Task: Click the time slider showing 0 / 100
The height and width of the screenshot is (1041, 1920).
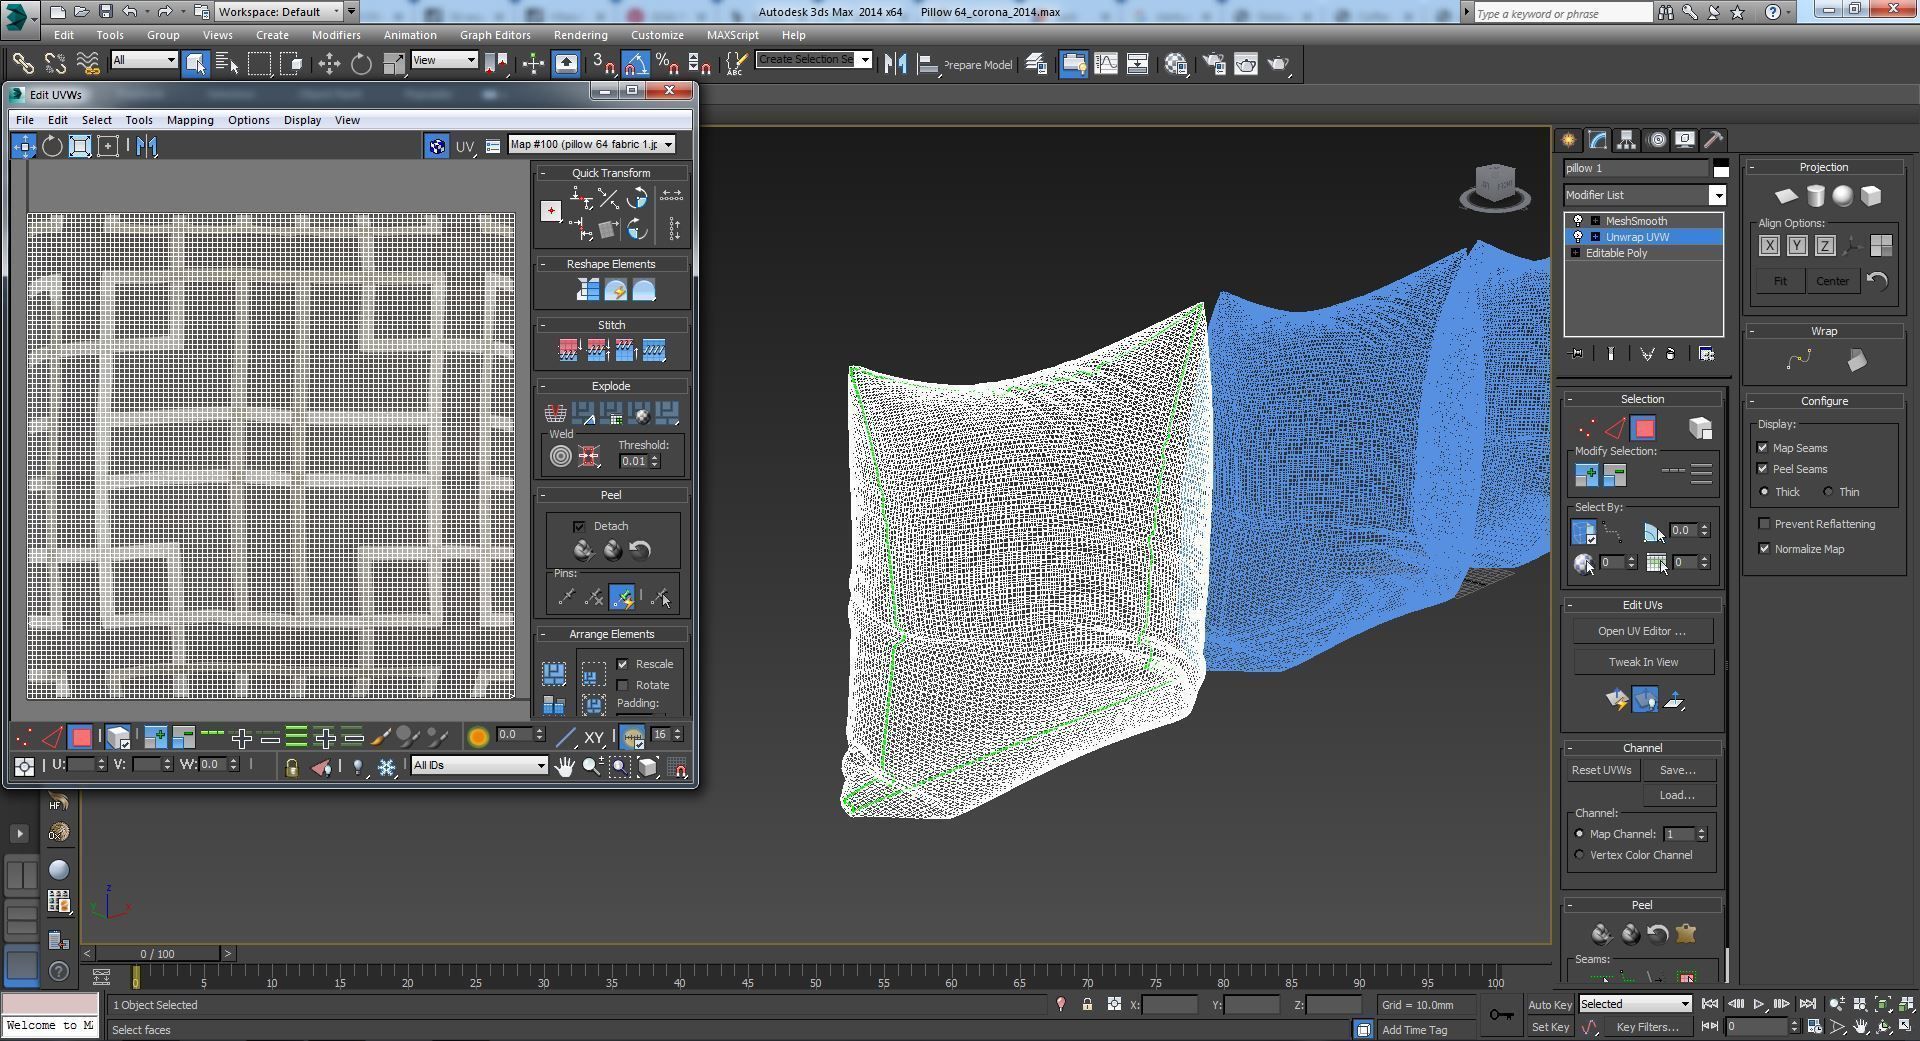Action: pos(157,954)
